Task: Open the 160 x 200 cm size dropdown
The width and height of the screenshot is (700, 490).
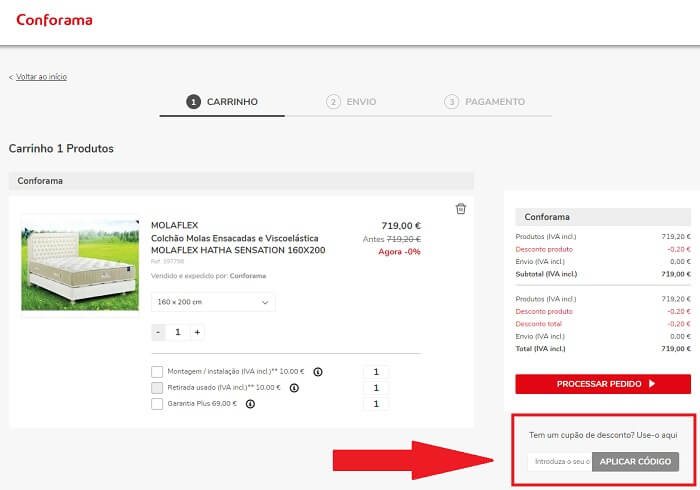Action: [213, 302]
